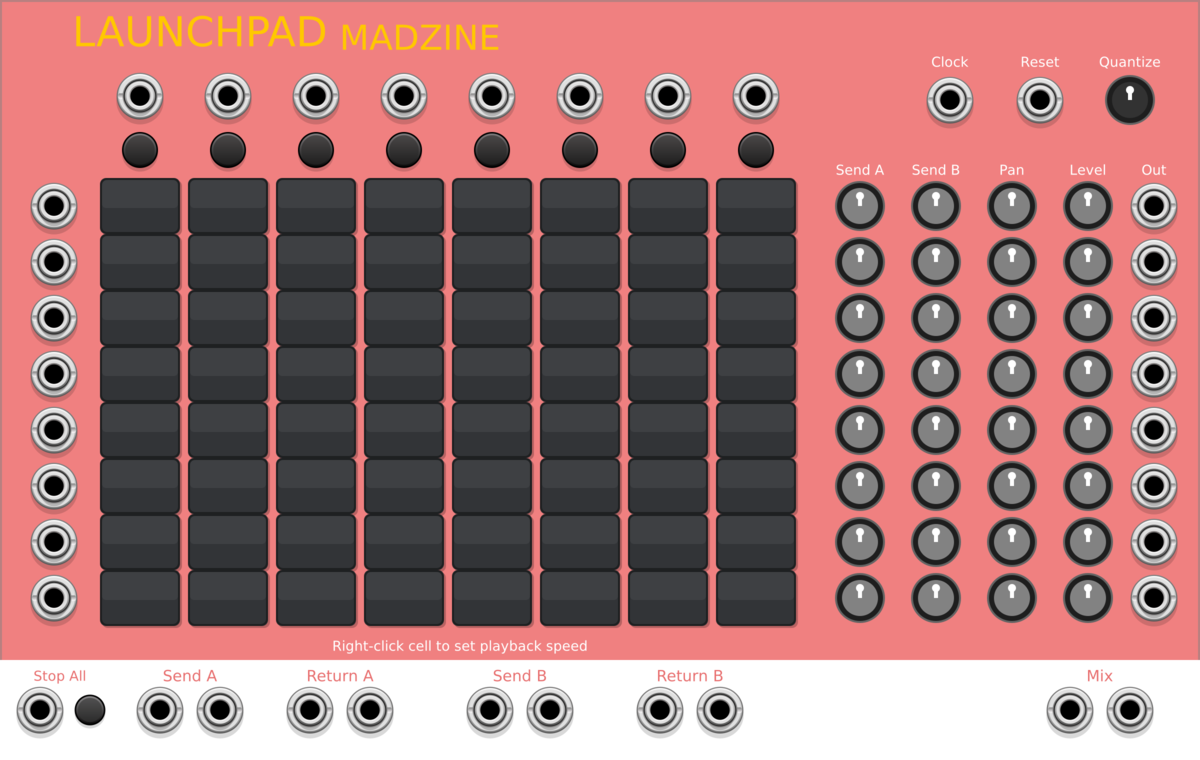The image size is (1200, 760).
Task: Click the fifth row's Send B knob
Action: point(936,430)
